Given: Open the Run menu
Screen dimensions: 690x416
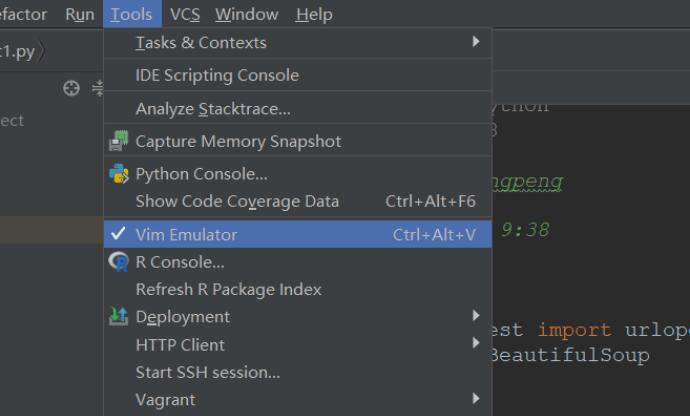Looking at the screenshot, I should 79,14.
